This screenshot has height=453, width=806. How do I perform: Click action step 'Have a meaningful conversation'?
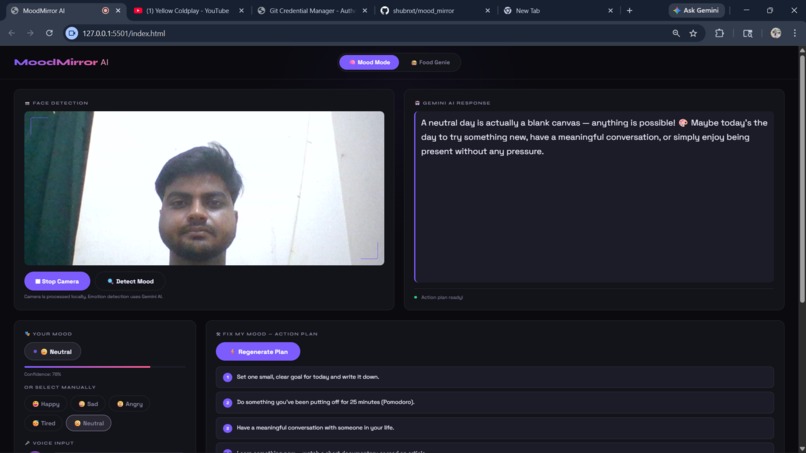pyautogui.click(x=495, y=428)
